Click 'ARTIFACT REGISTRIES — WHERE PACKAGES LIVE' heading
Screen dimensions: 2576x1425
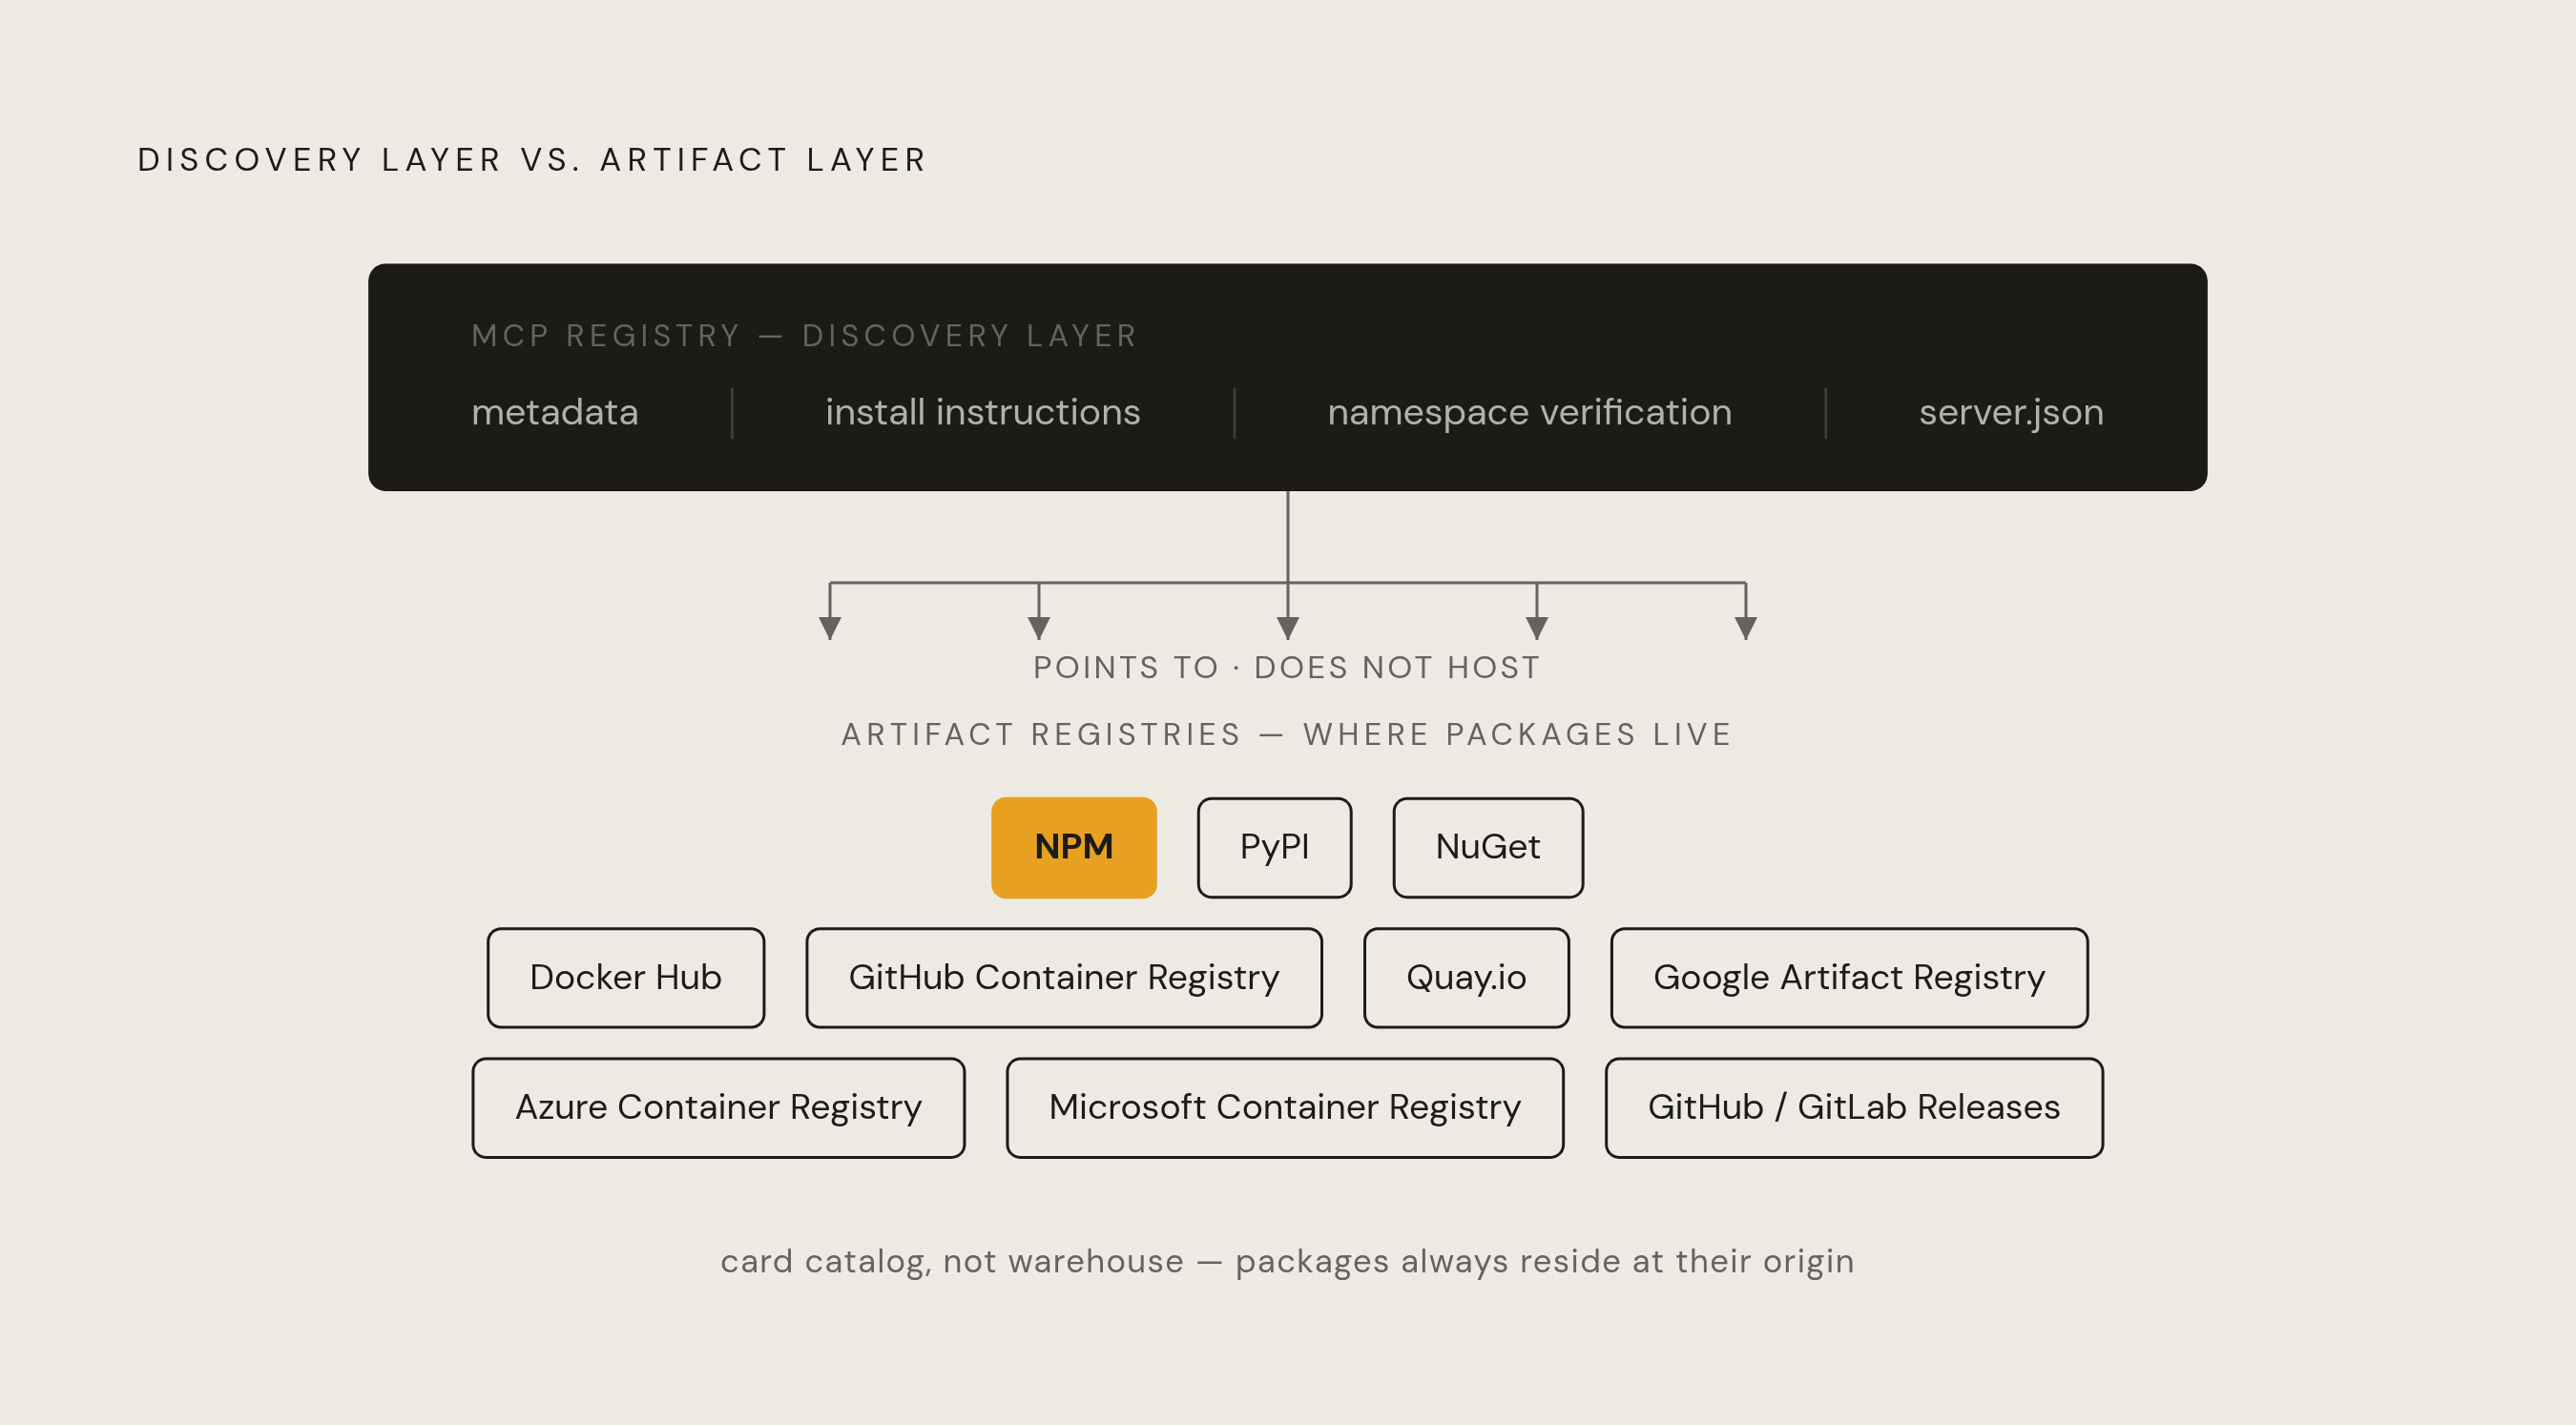[1287, 734]
